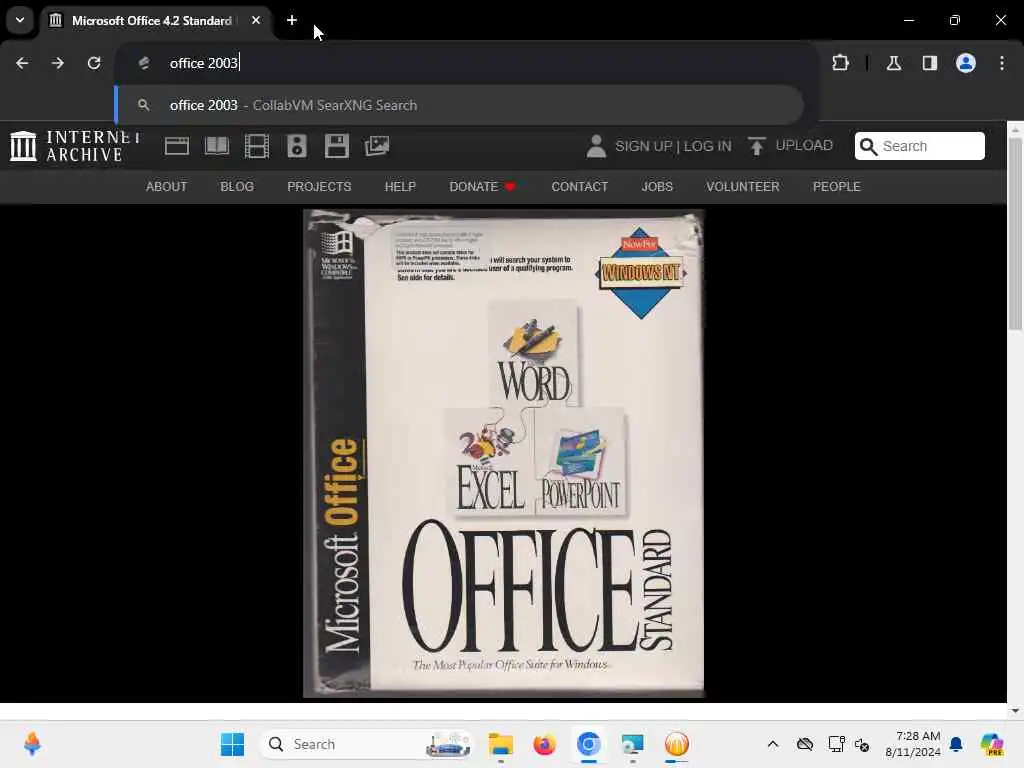Toggle the browser side panel

tap(930, 63)
